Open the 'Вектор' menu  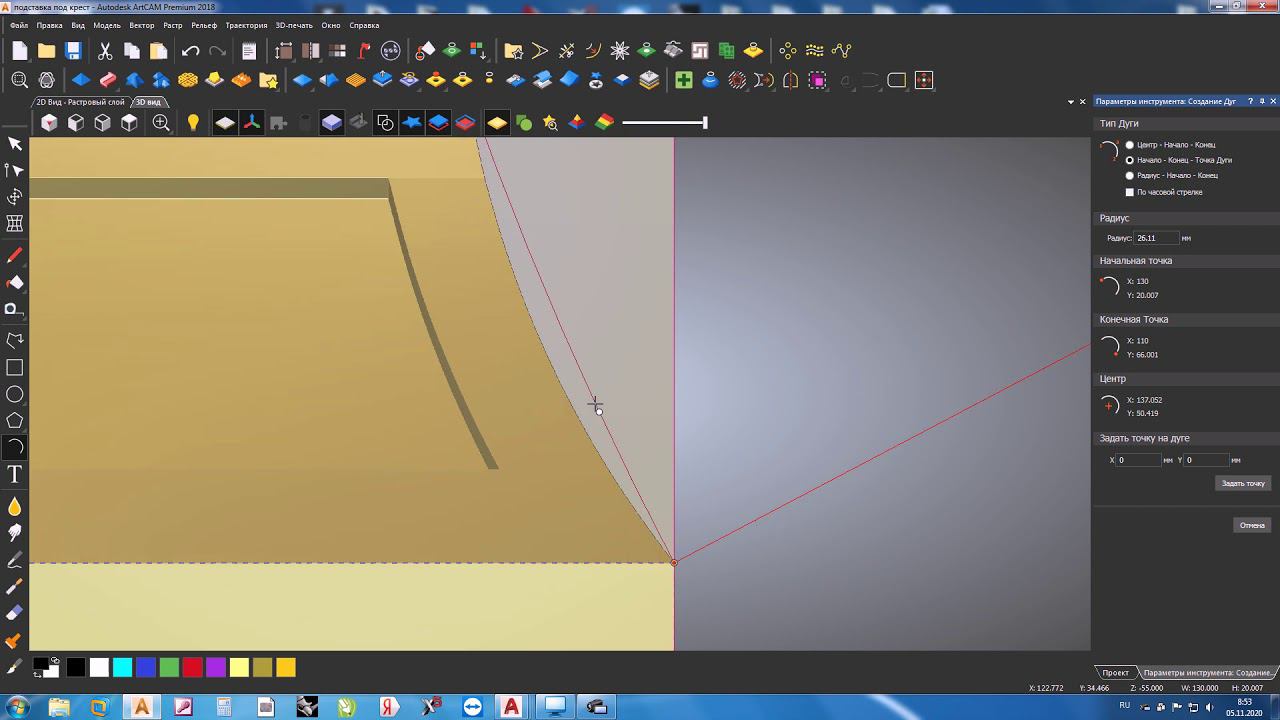click(142, 25)
